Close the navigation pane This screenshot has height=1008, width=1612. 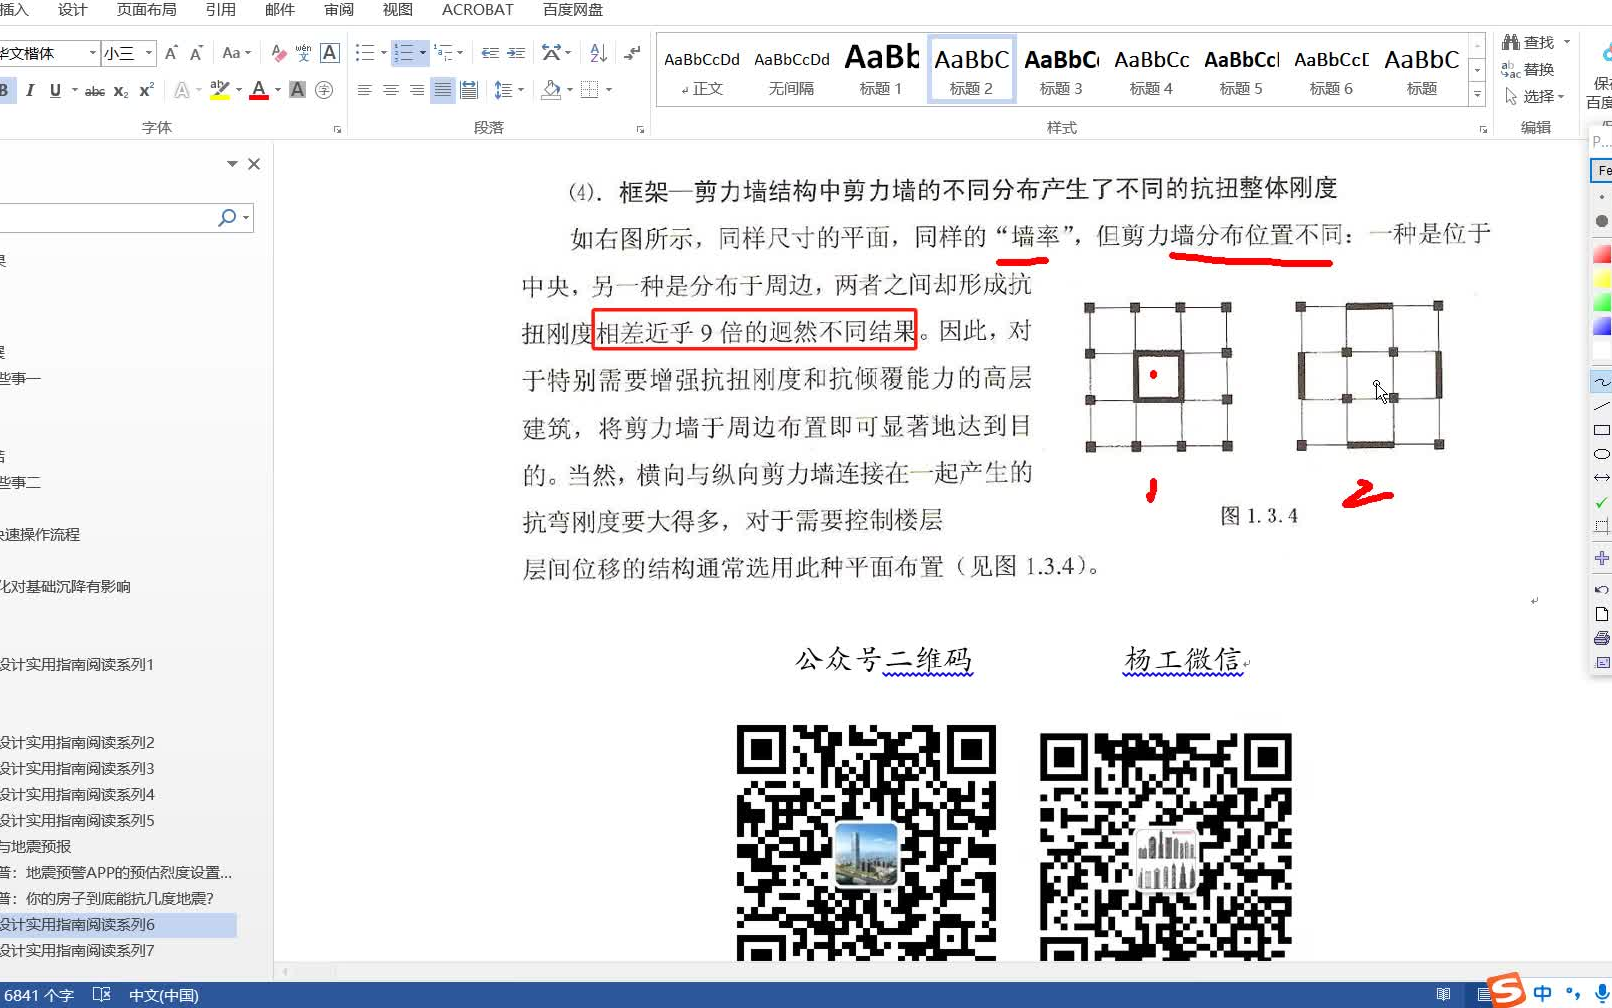[254, 164]
